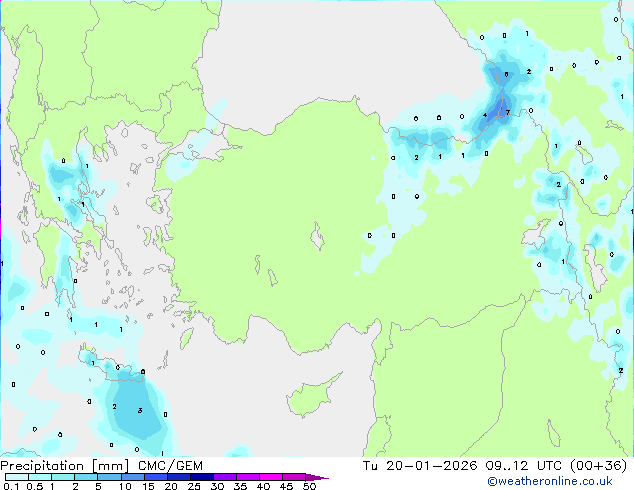
Task: Select the 5–10 mm legend color swatch
Action: tap(109, 477)
